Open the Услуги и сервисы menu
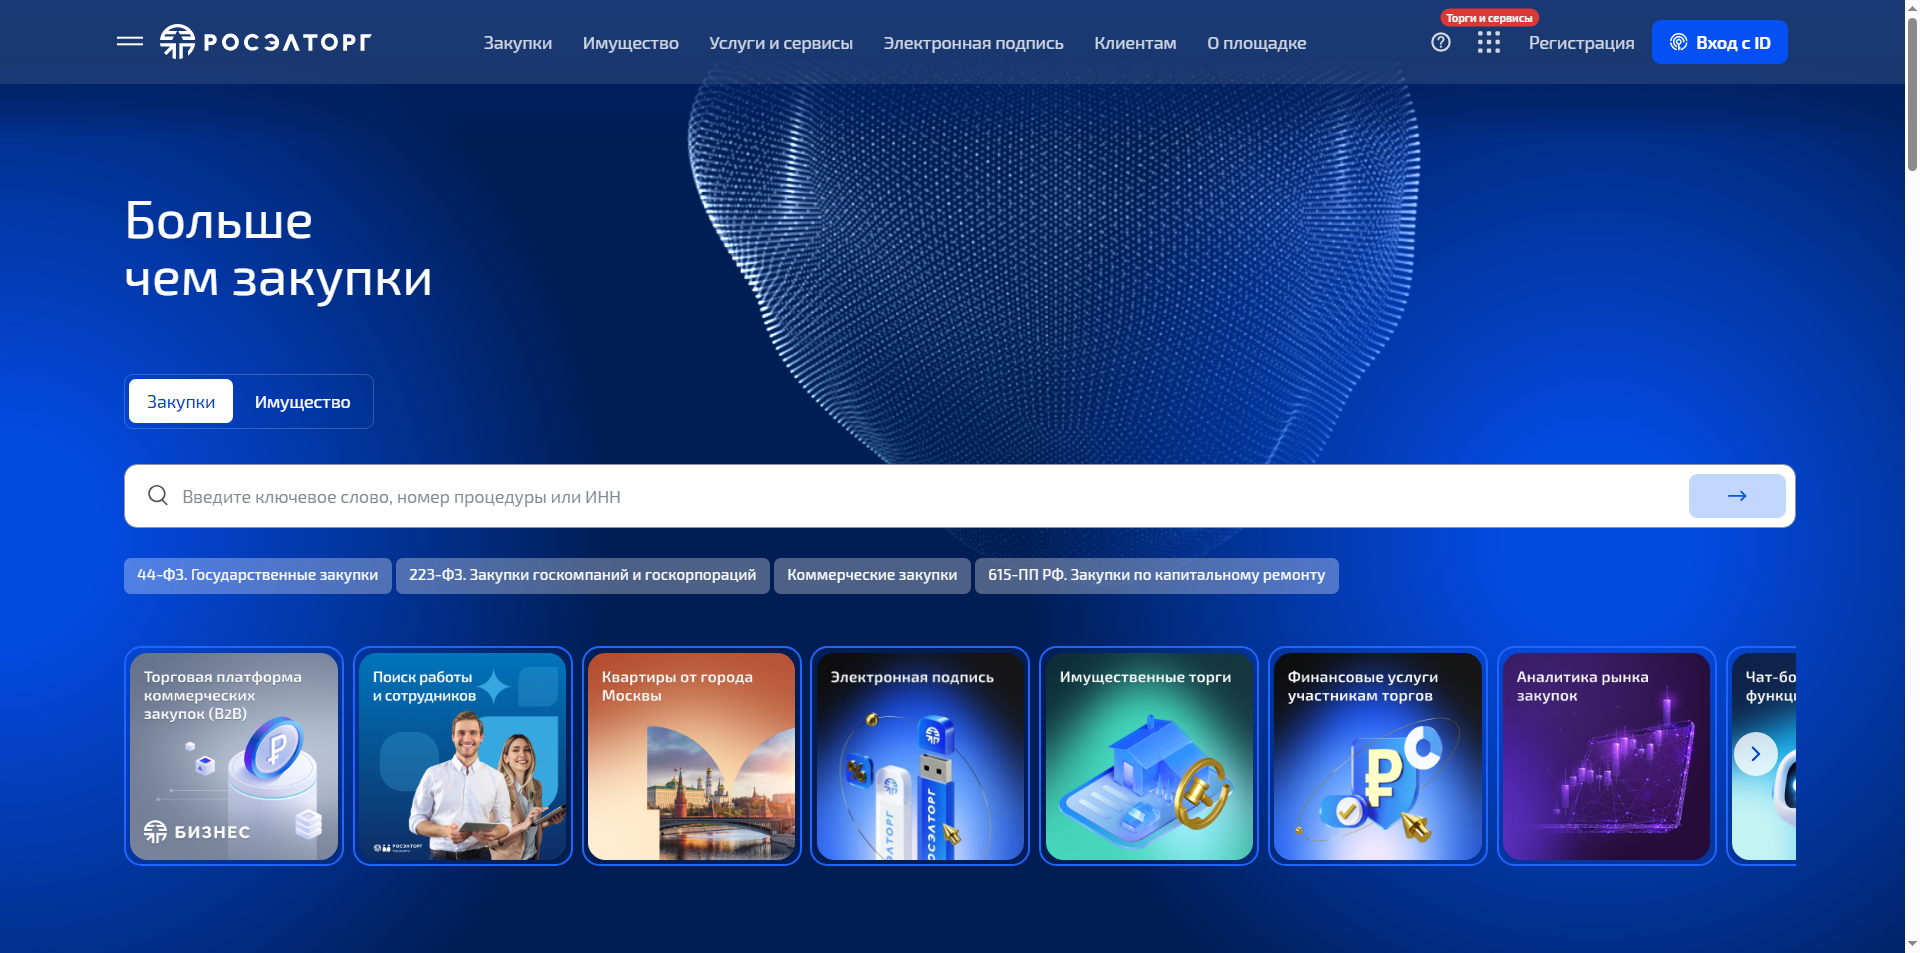Image resolution: width=1920 pixels, height=953 pixels. tap(781, 43)
